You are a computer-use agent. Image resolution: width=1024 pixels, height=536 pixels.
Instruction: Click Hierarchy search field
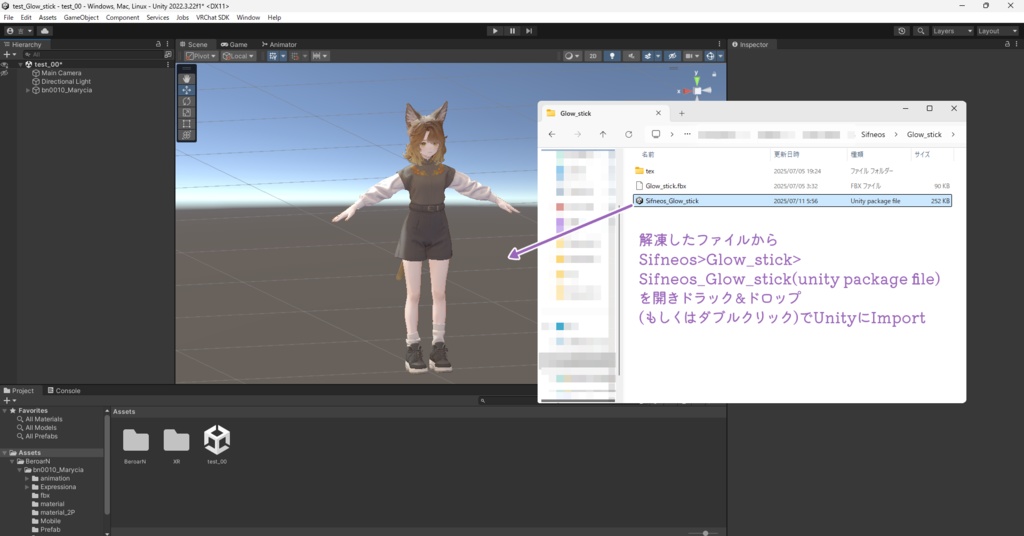(x=91, y=55)
